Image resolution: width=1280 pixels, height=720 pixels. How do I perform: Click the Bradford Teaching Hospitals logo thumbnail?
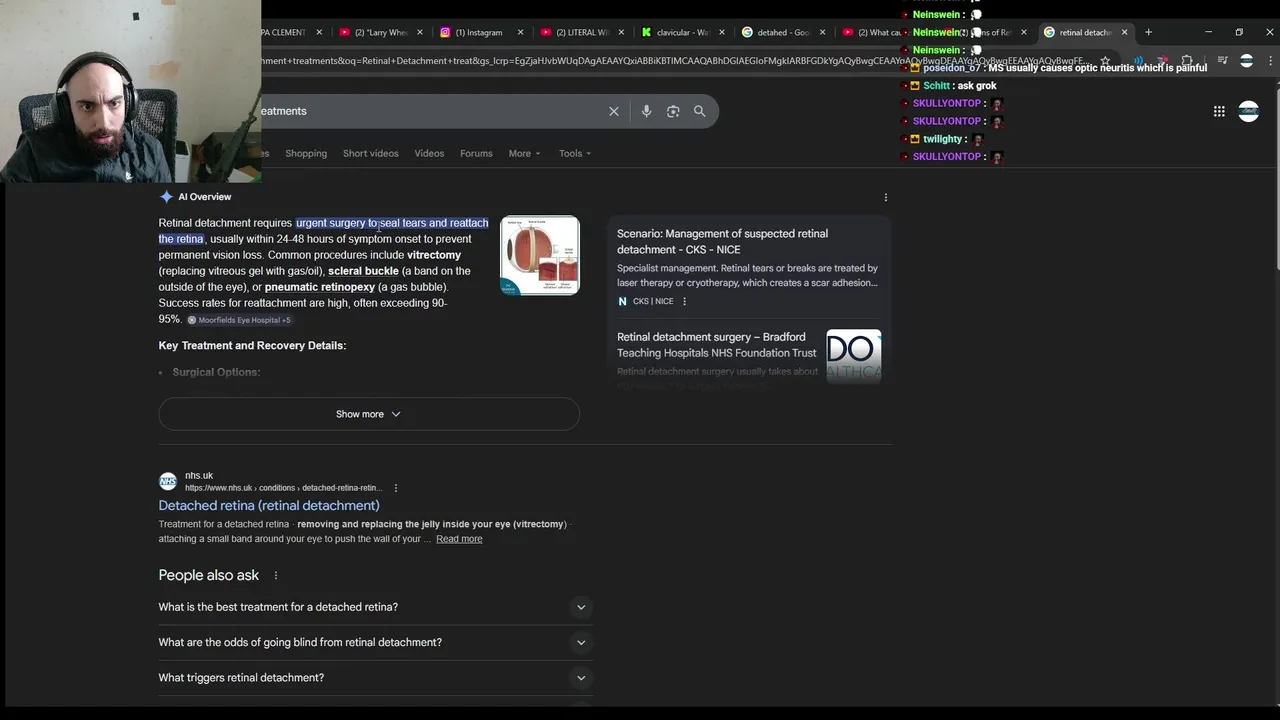click(853, 356)
